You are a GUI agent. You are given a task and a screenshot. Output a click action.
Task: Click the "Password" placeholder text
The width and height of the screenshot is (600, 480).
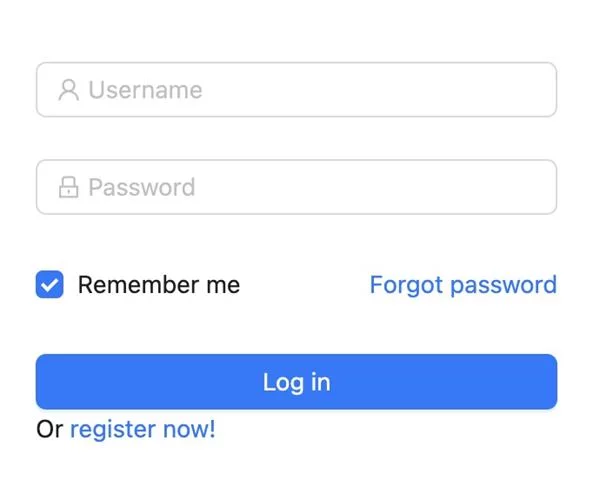[x=141, y=187]
